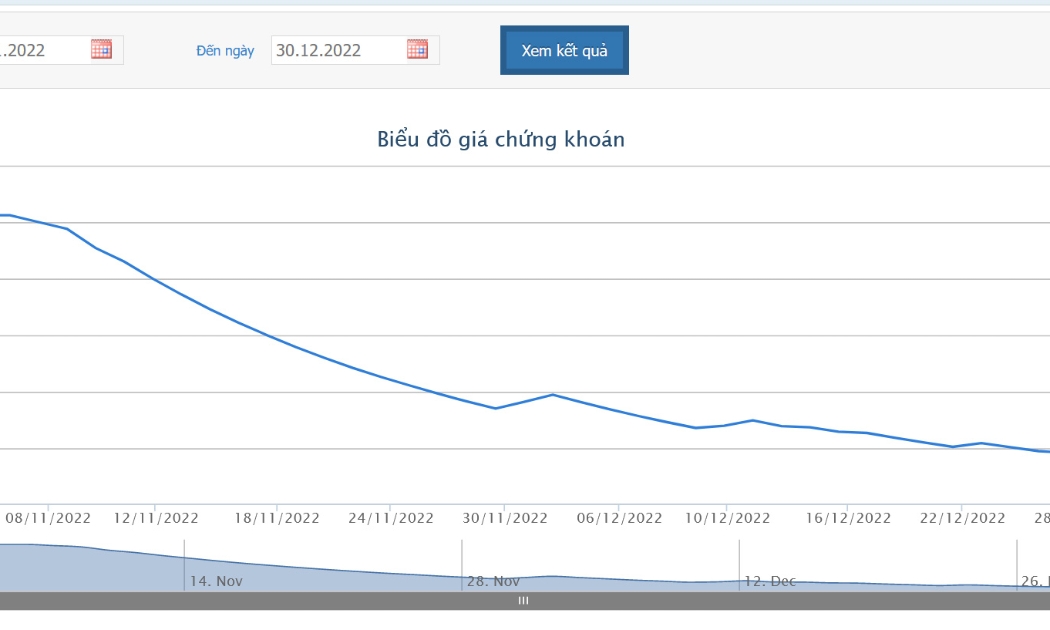Screen dimensions: 1050x630
Task: Select the 24/11/2022 axis label
Action: (x=390, y=518)
